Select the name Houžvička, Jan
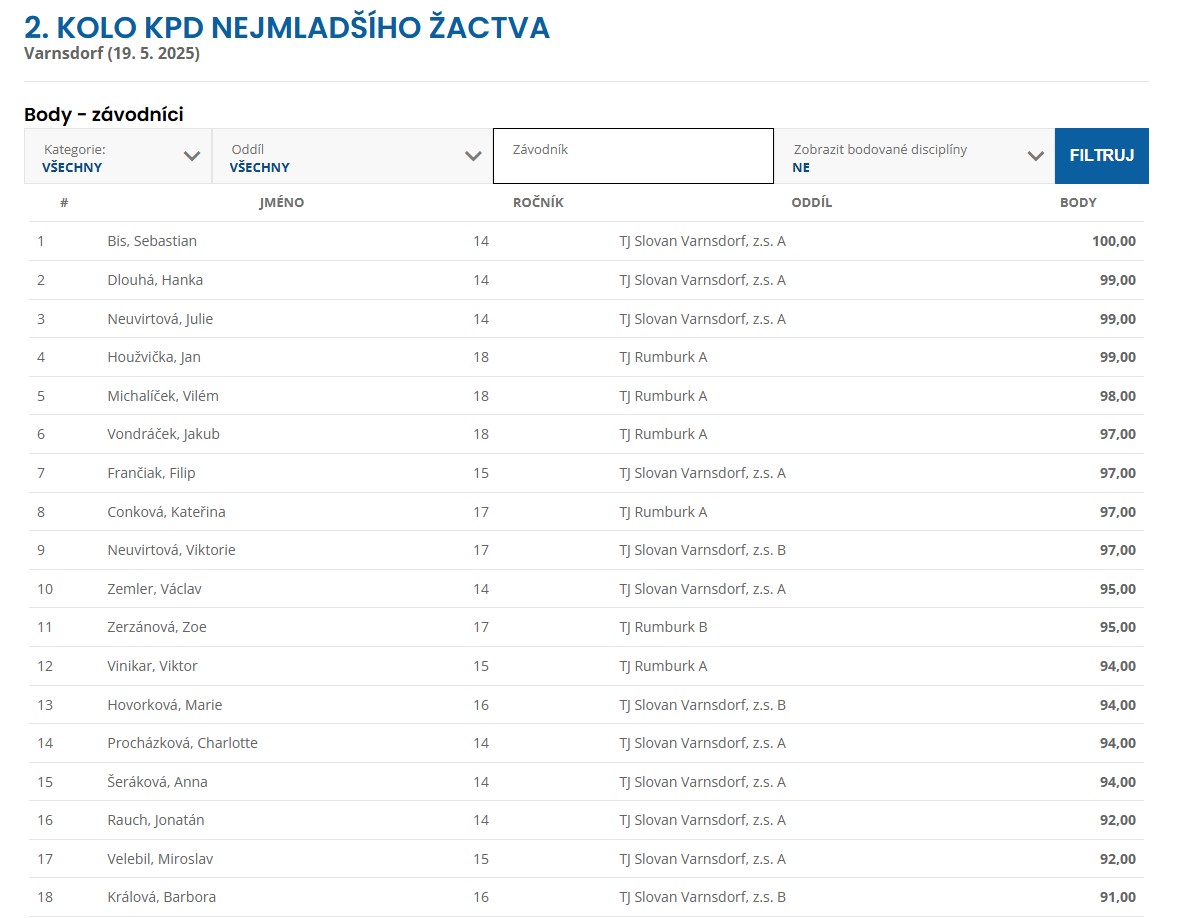1185x918 pixels. (x=154, y=357)
